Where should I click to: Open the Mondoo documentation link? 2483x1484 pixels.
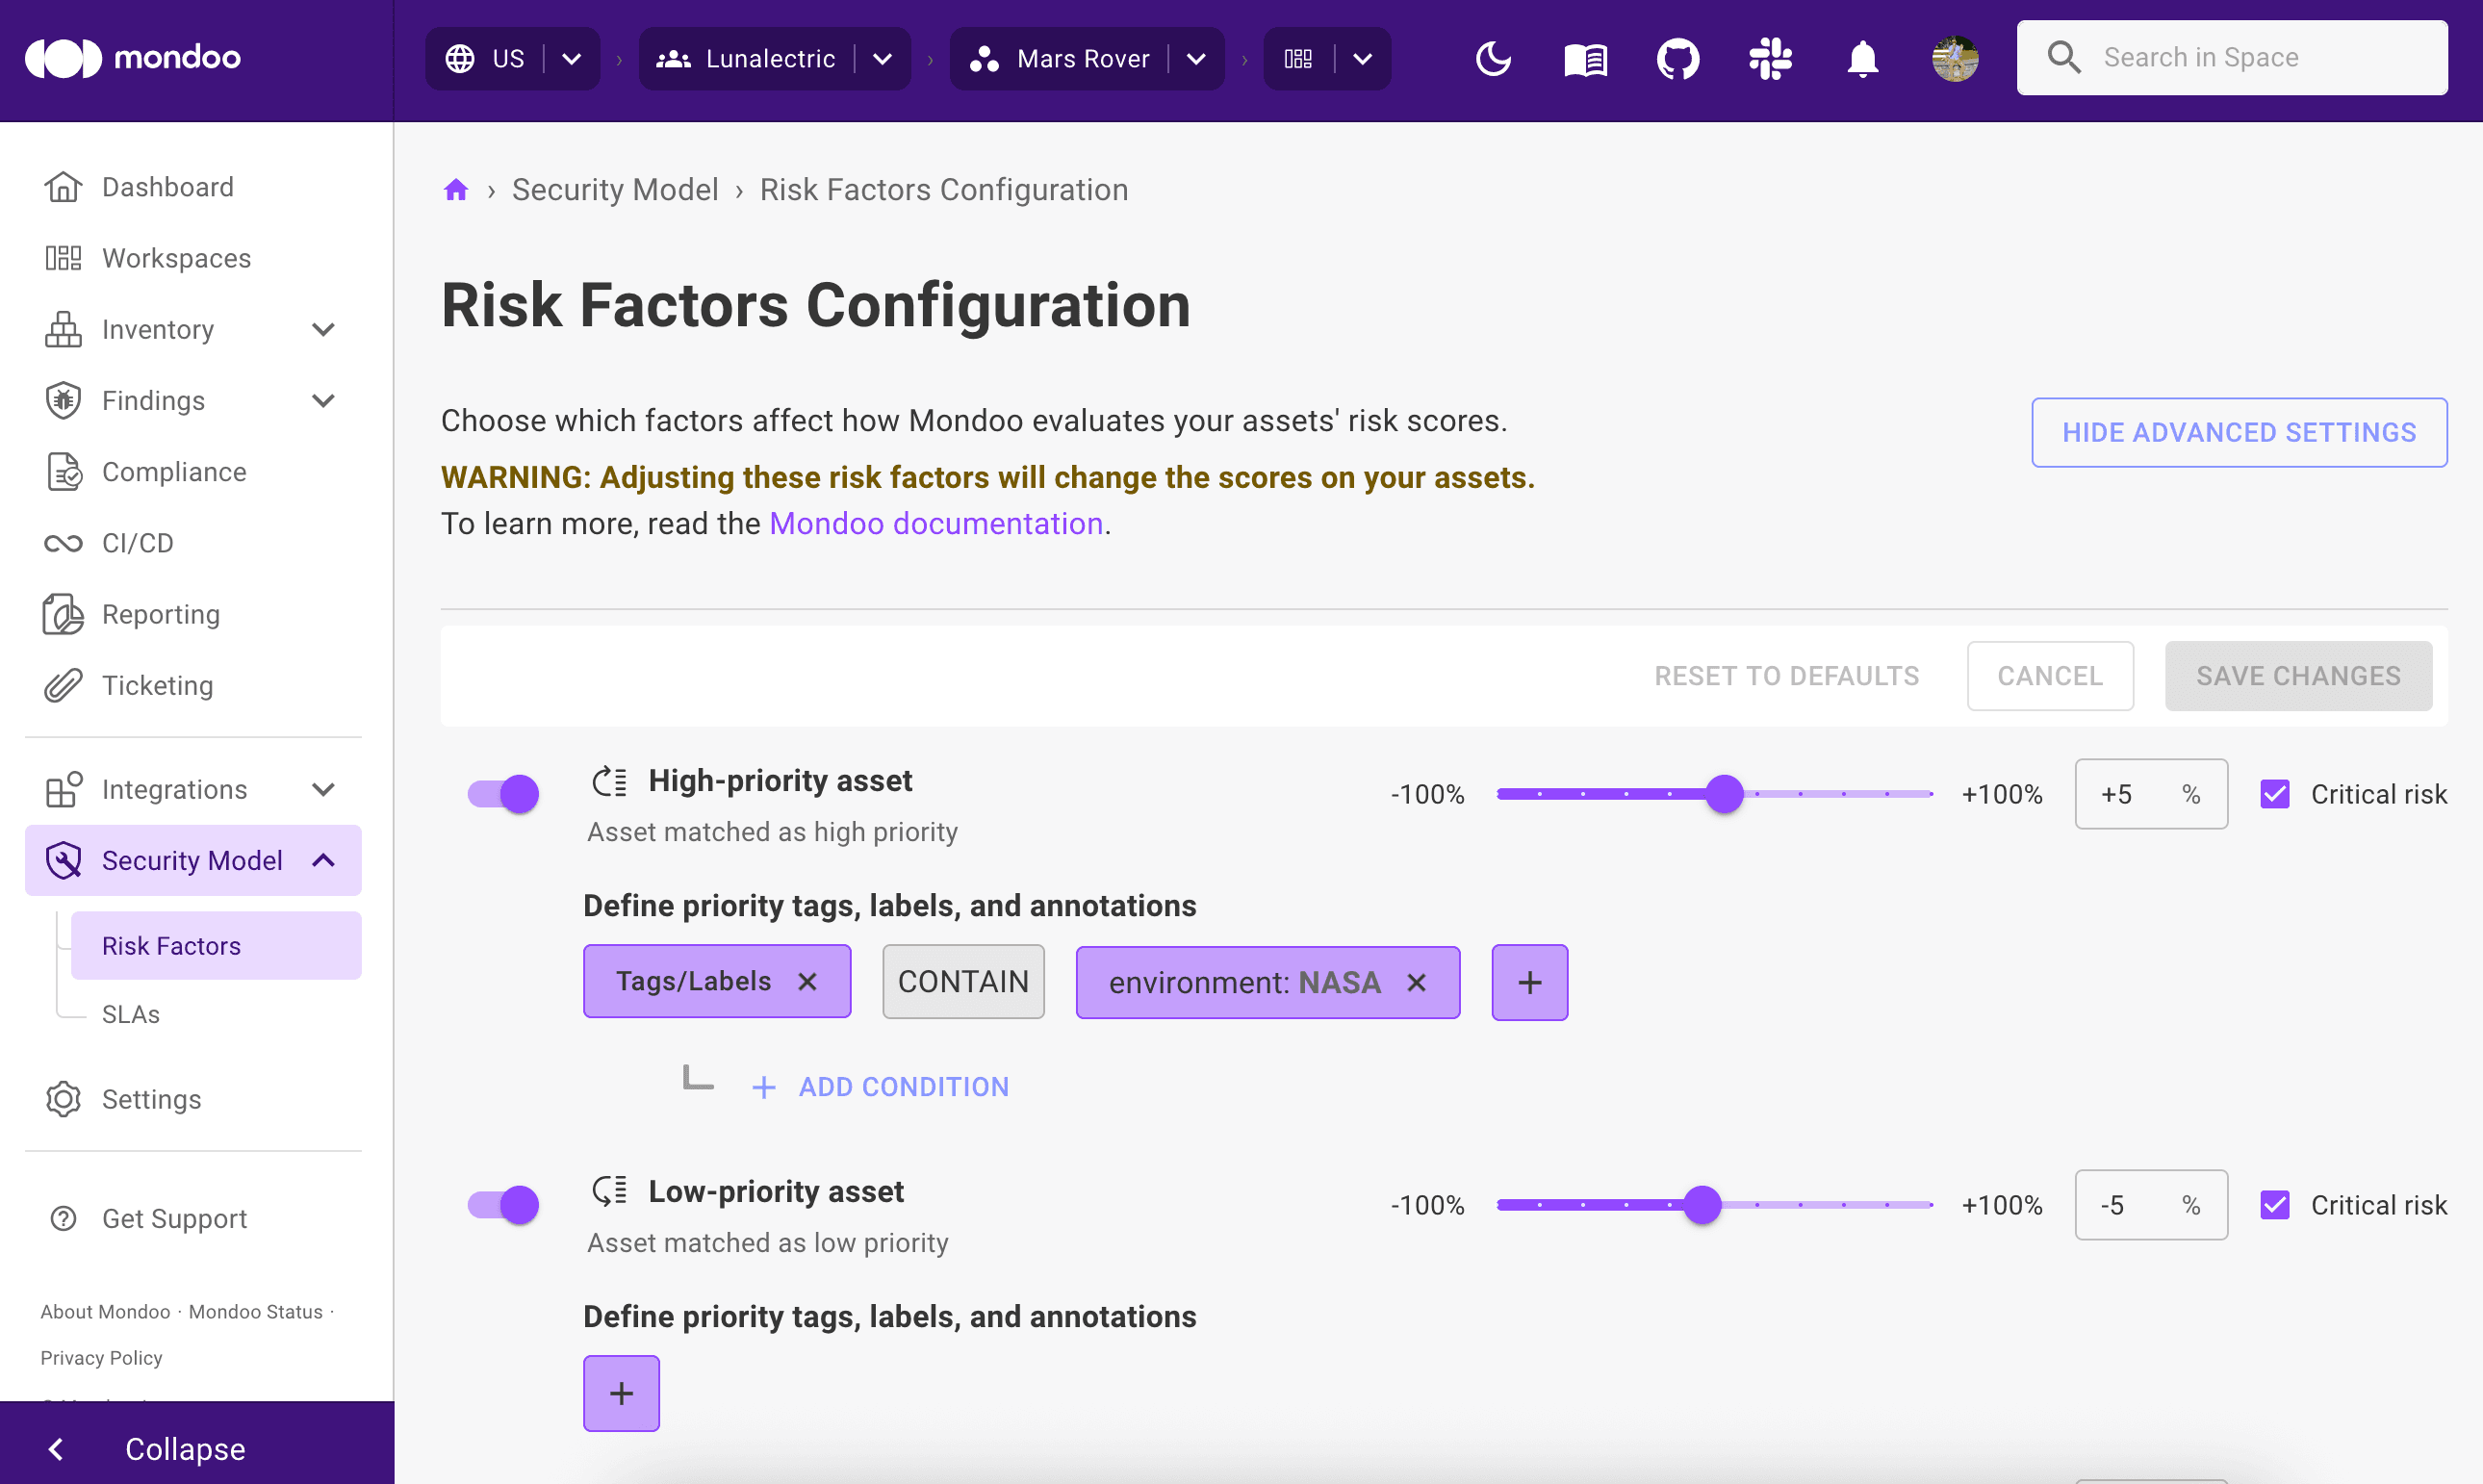pos(935,523)
